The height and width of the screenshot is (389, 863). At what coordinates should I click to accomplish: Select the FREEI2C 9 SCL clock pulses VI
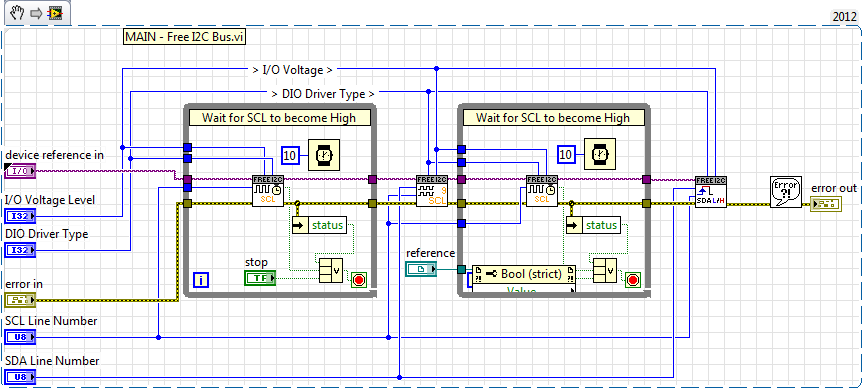point(432,191)
